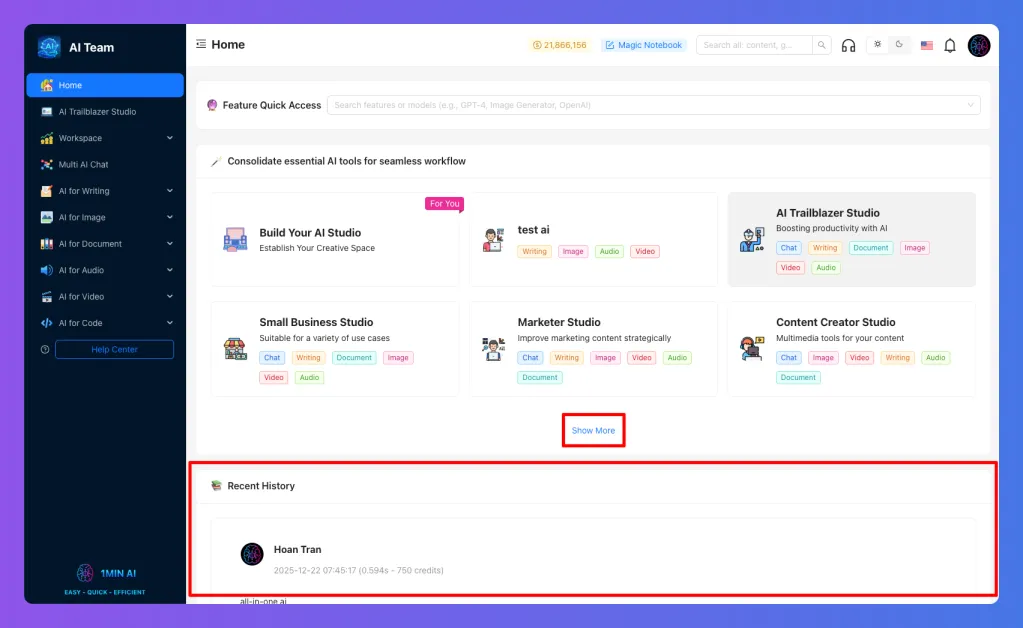1023x628 pixels.
Task: Expand the AI for Video menu
Action: 105,297
